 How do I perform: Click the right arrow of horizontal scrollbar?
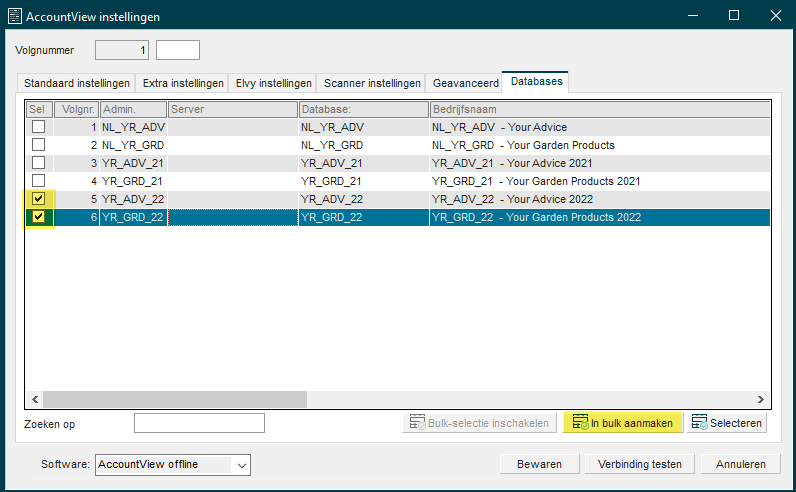[760, 399]
